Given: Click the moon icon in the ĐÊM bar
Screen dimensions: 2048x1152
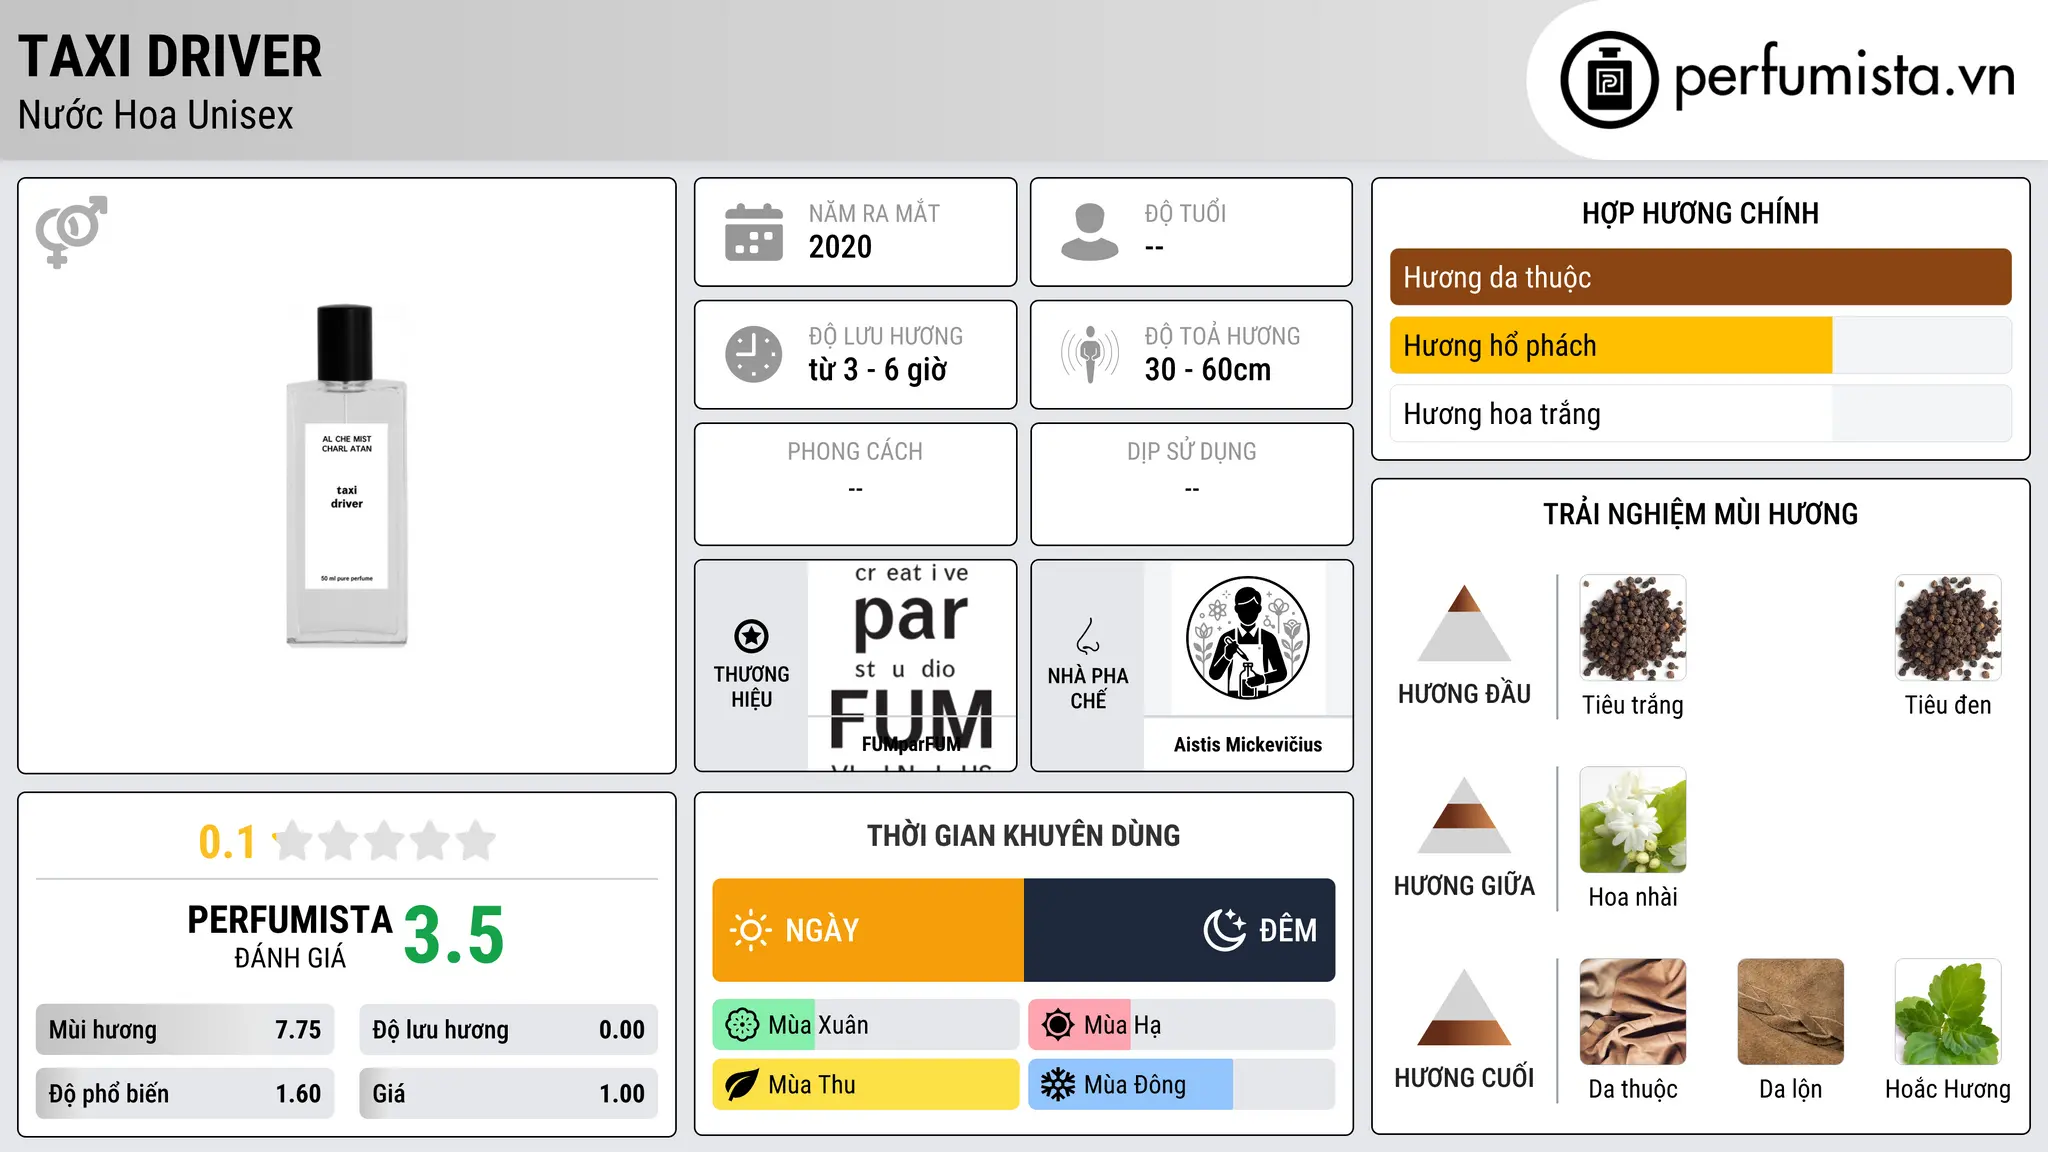Looking at the screenshot, I should pos(1225,930).
